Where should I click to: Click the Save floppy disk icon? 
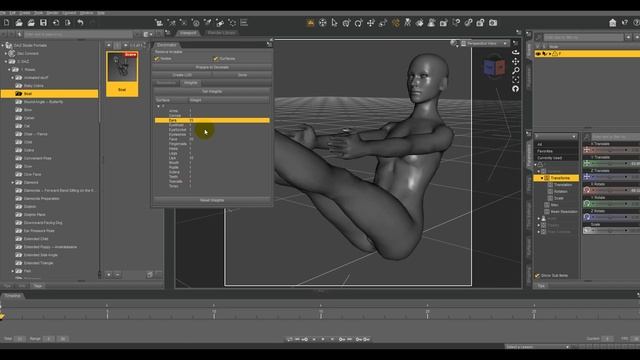[43, 23]
